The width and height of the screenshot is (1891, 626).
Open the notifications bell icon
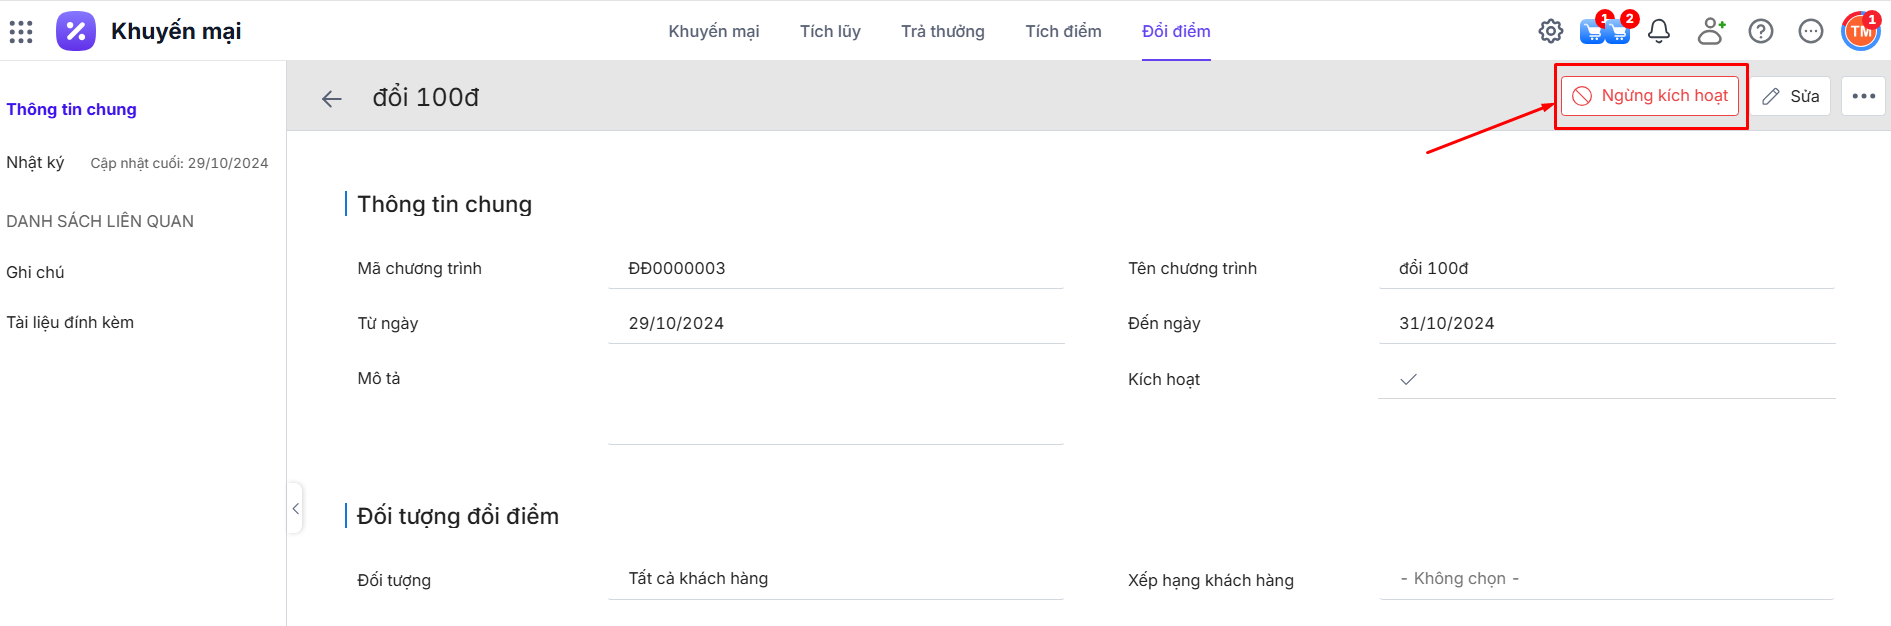point(1659,31)
